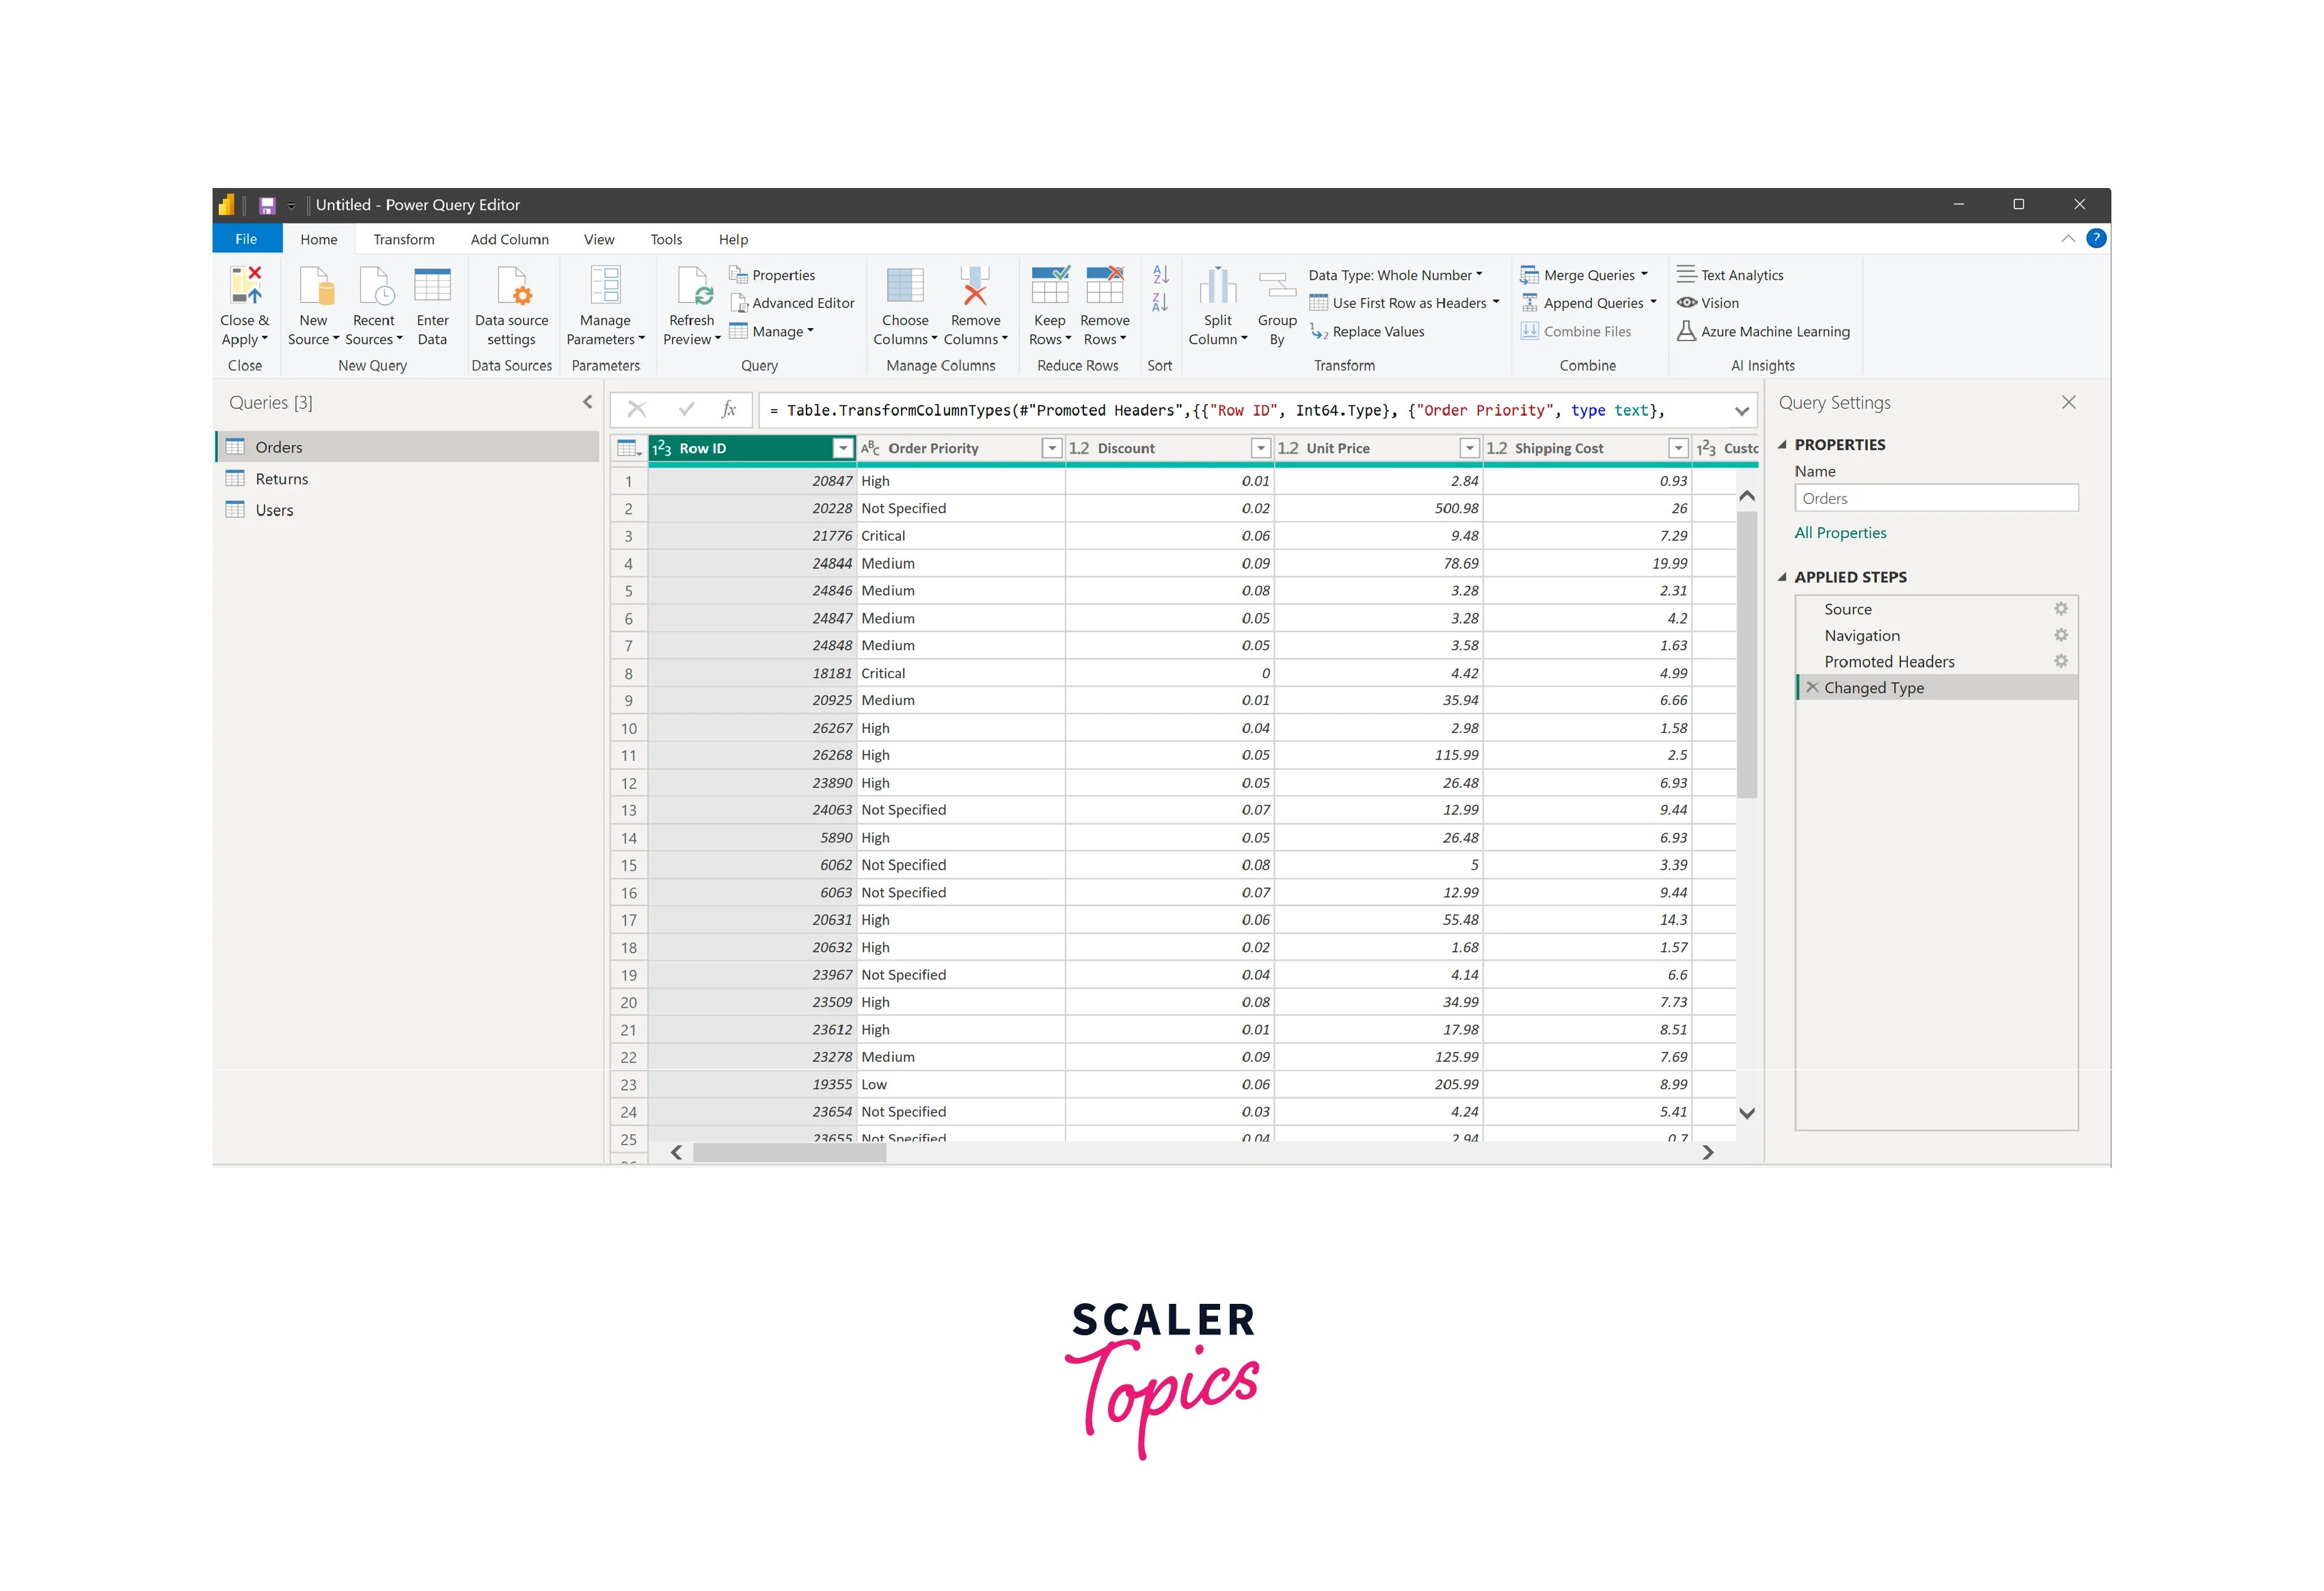Screen dimensions: 2324x1591
Task: Select the Returns query
Action: point(281,479)
